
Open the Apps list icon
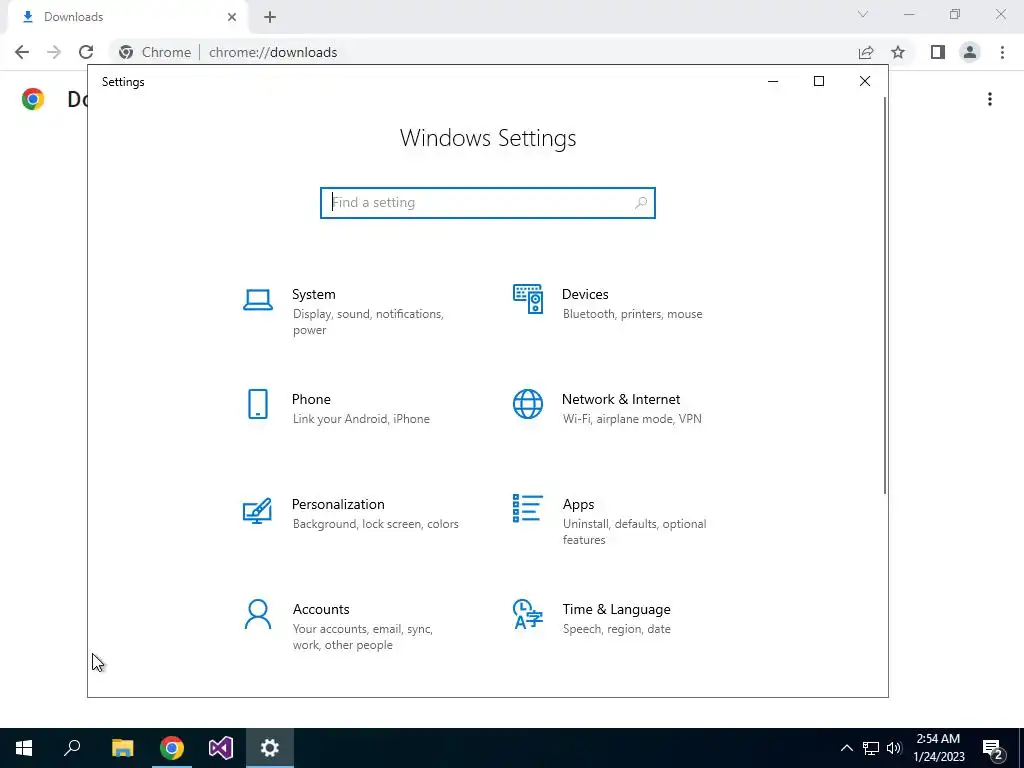point(528,508)
